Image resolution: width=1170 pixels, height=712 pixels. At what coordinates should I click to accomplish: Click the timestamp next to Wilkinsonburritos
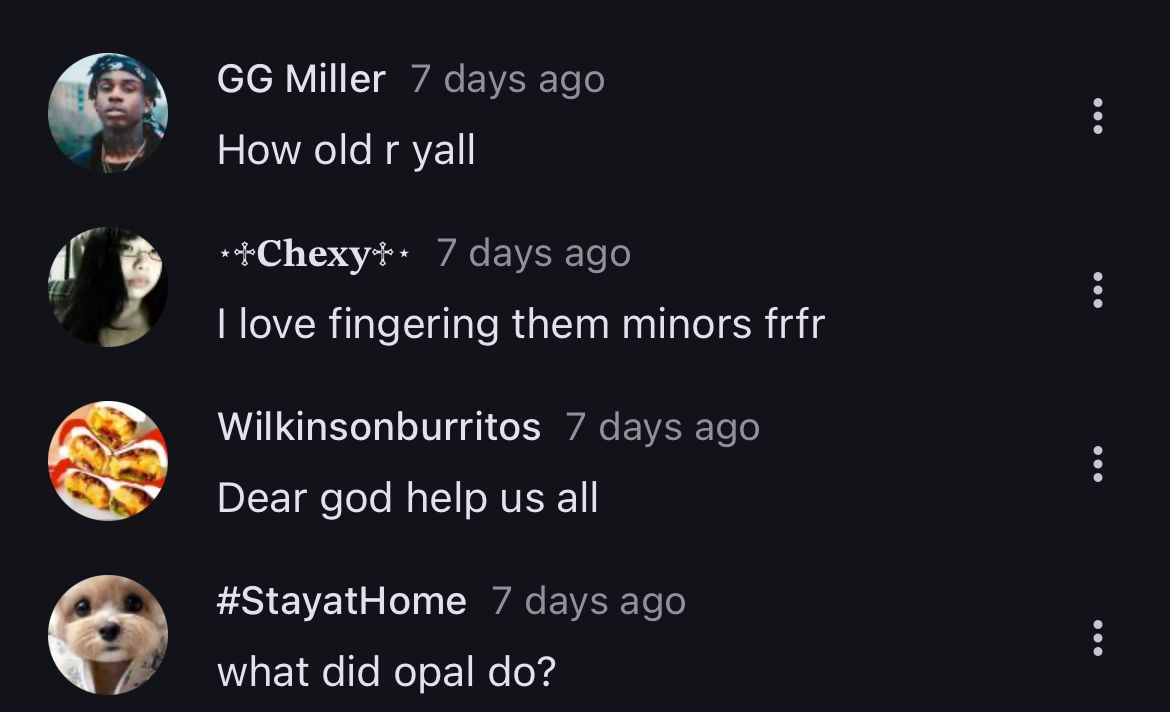[x=662, y=427]
